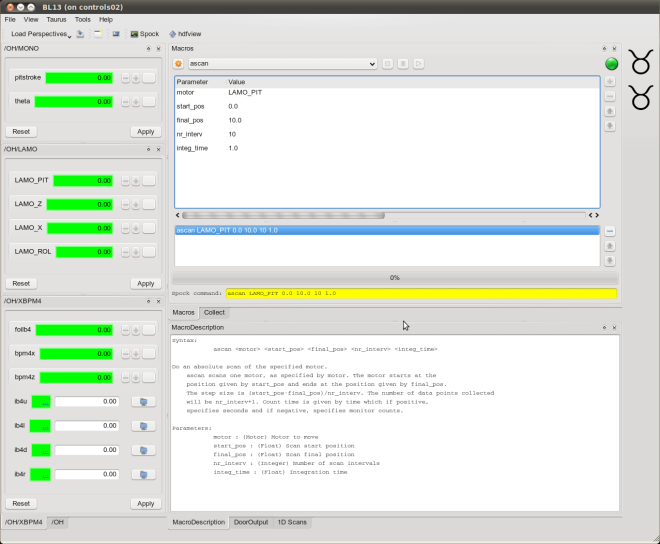Click the green door state LED
The image size is (660, 544).
click(x=611, y=64)
